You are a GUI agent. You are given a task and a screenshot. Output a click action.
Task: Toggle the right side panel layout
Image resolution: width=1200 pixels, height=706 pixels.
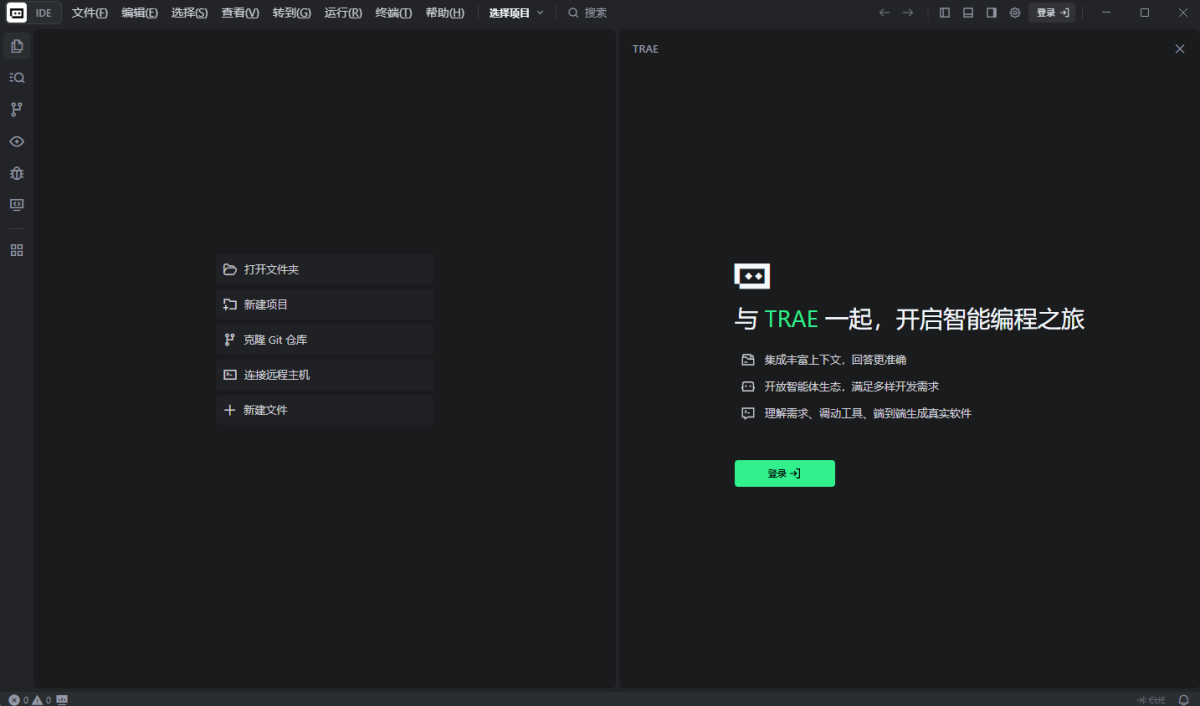click(x=991, y=13)
